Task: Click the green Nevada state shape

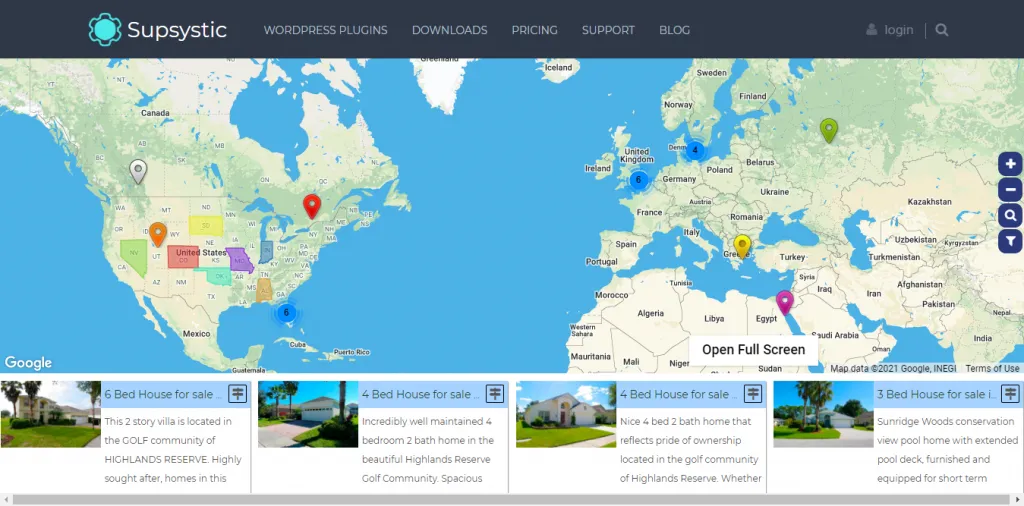Action: tap(133, 255)
